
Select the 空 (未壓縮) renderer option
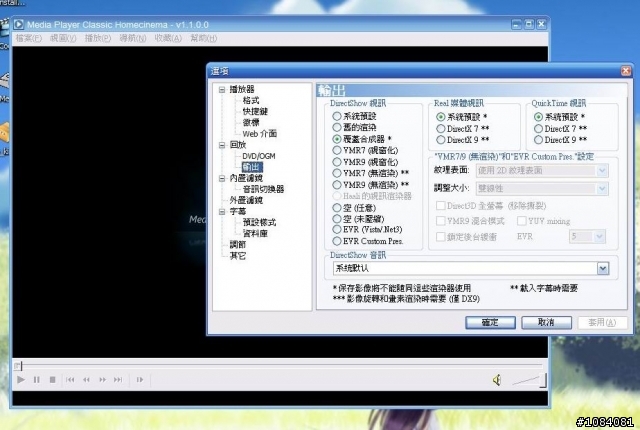point(337,219)
